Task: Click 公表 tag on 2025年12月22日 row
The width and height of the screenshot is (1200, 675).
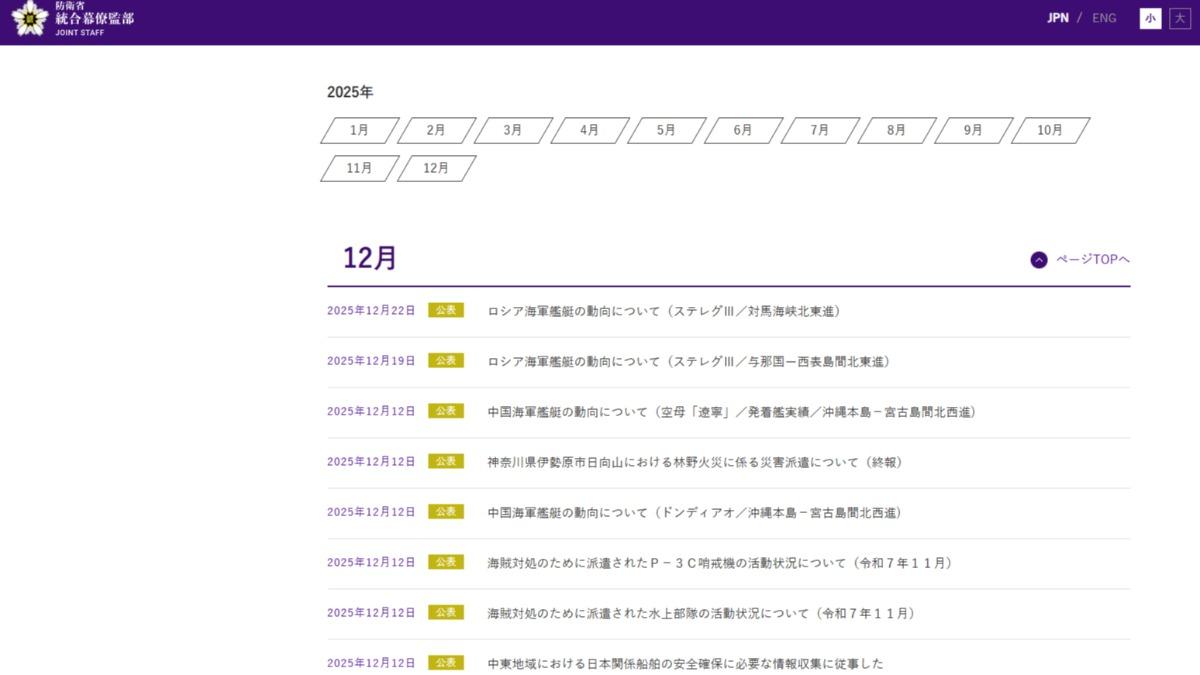Action: pos(446,310)
